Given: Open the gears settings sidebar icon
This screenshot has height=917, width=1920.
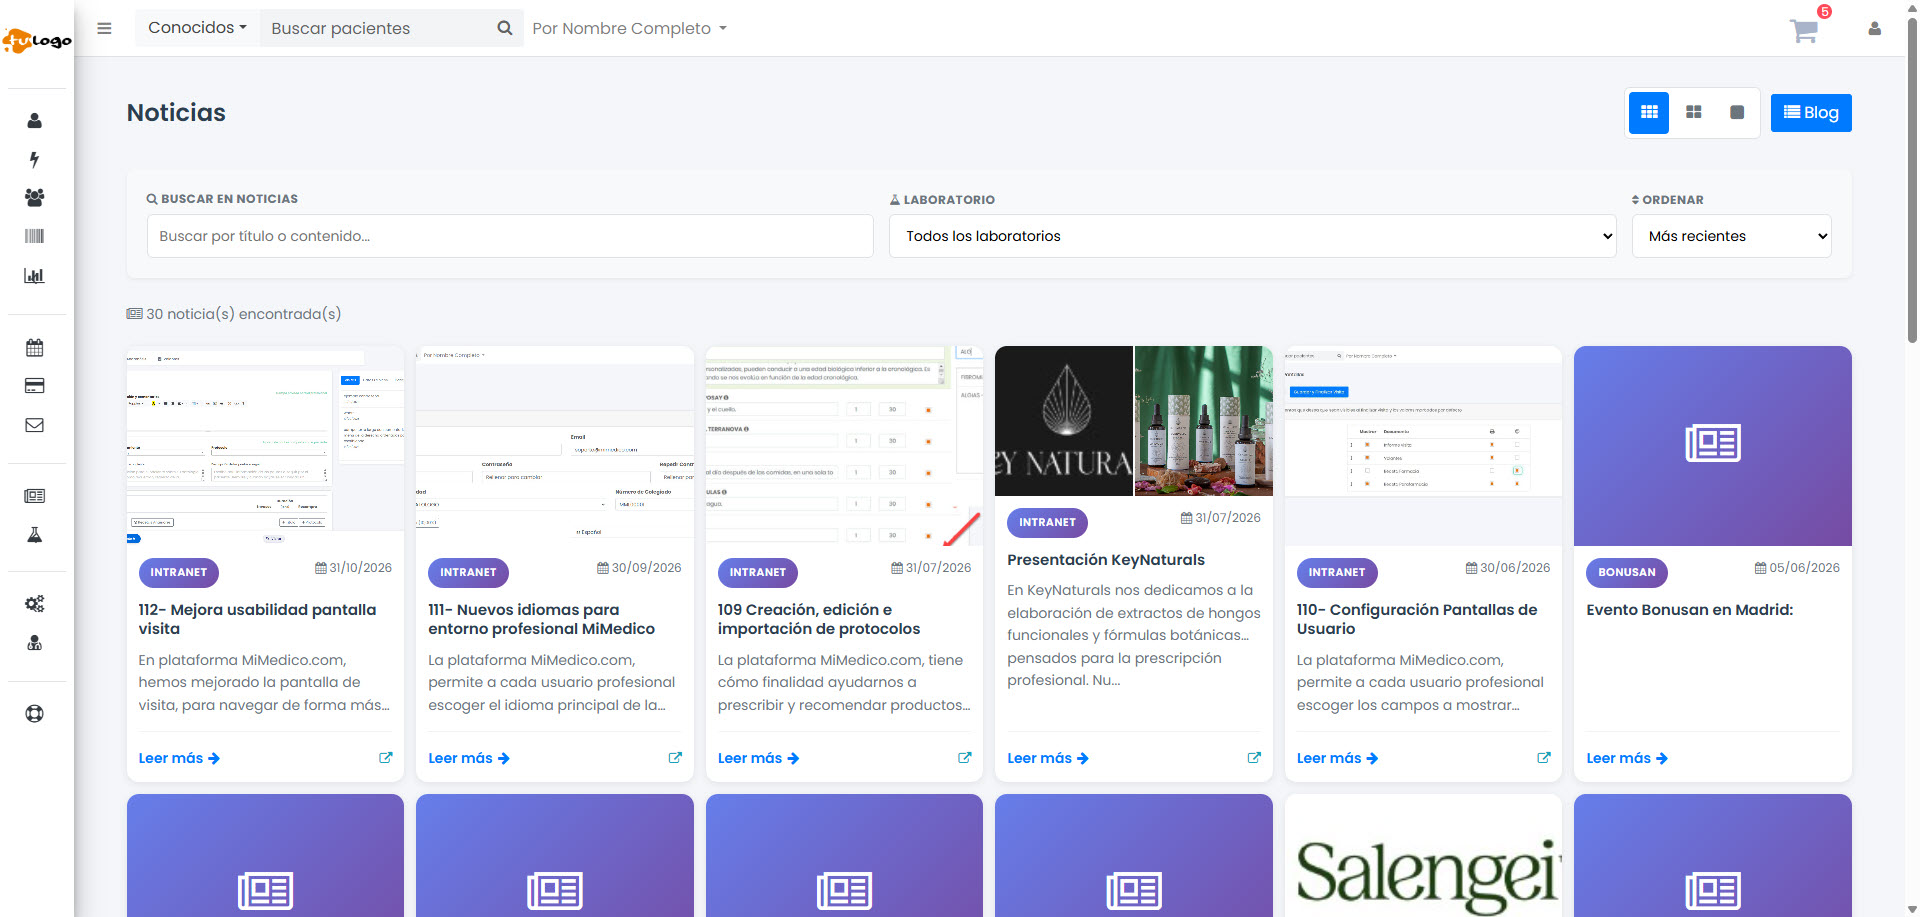Looking at the screenshot, I should click(35, 604).
